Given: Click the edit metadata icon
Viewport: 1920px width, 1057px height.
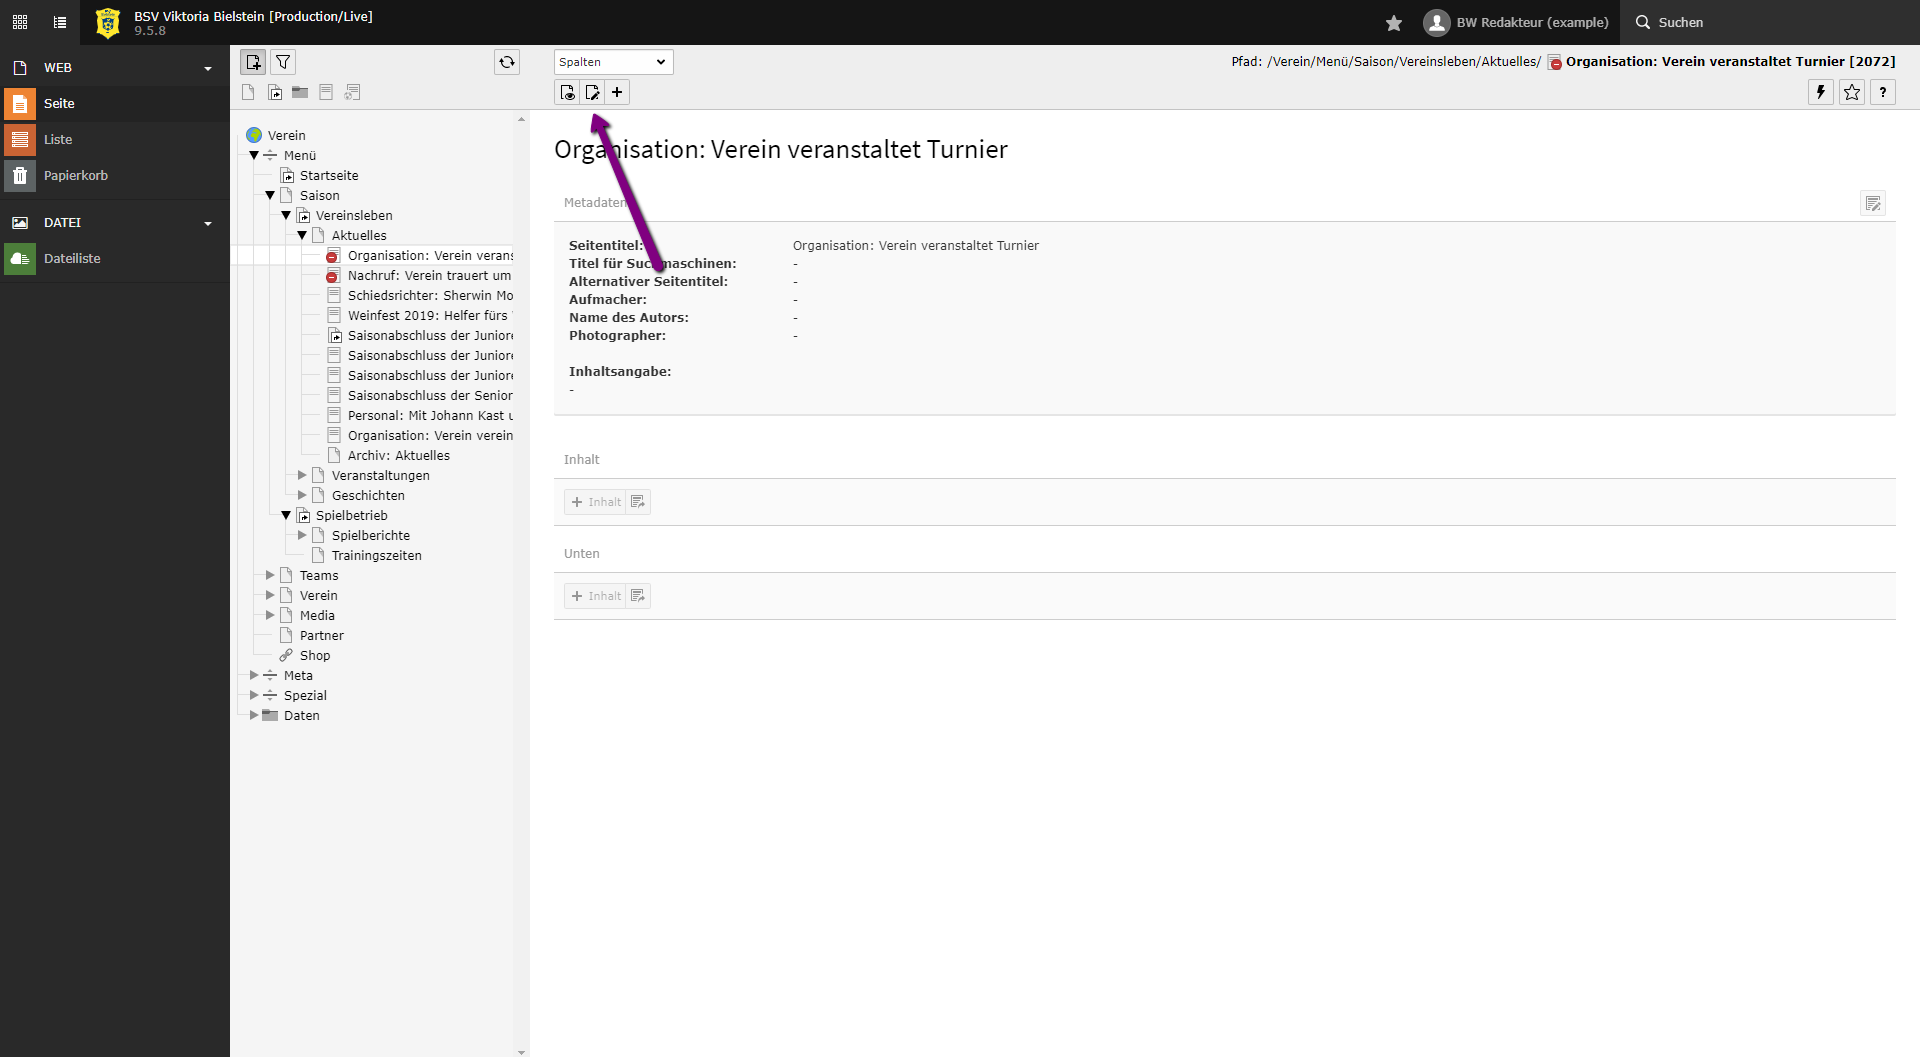Looking at the screenshot, I should pyautogui.click(x=1872, y=204).
